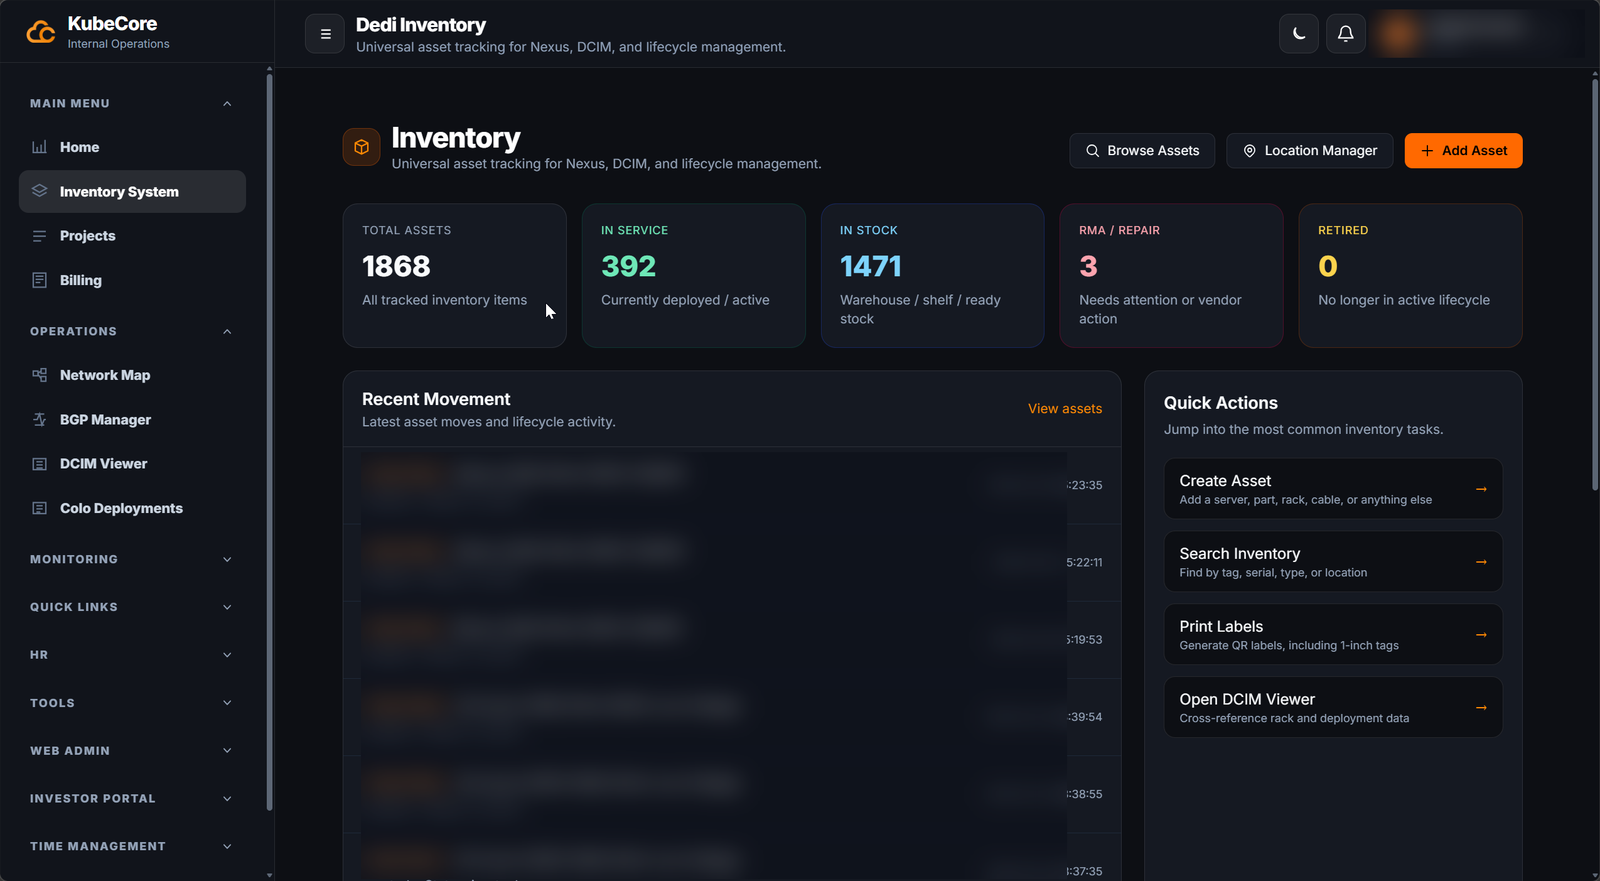Screen dimensions: 1600x881
Task: Collapse the Main Menu section chevron
Action: point(227,104)
